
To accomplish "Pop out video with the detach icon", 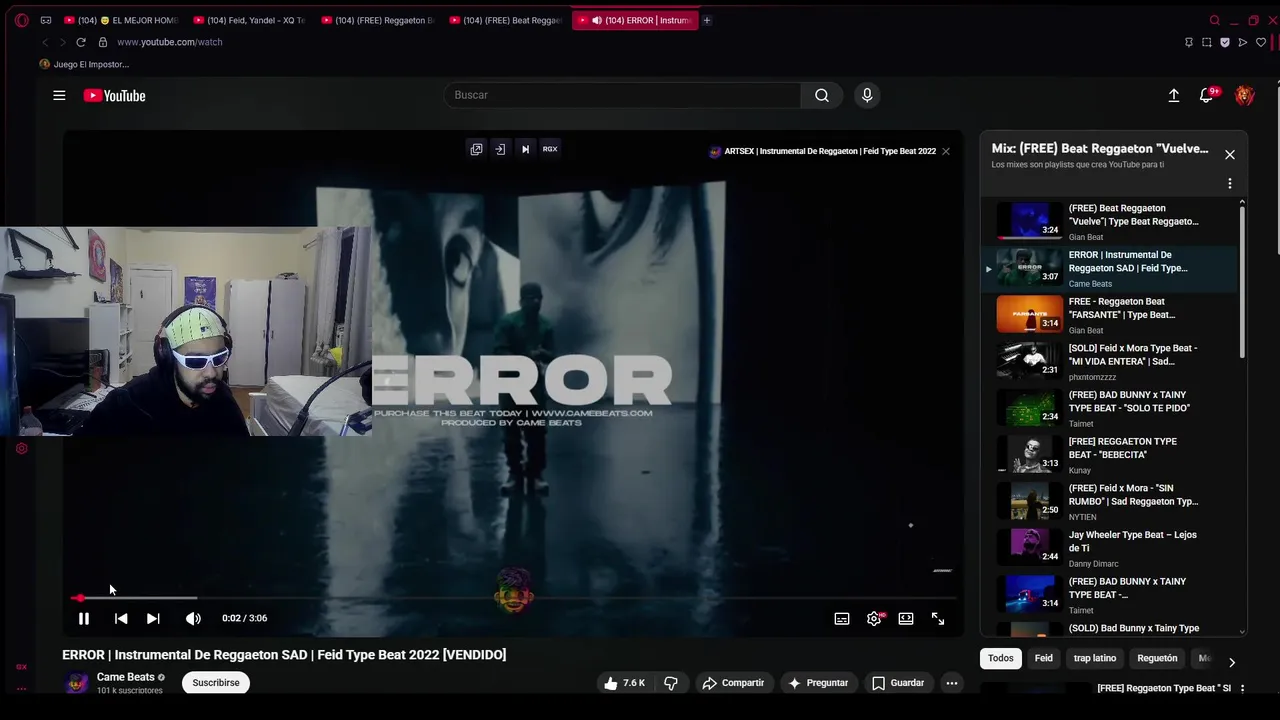I will (476, 149).
